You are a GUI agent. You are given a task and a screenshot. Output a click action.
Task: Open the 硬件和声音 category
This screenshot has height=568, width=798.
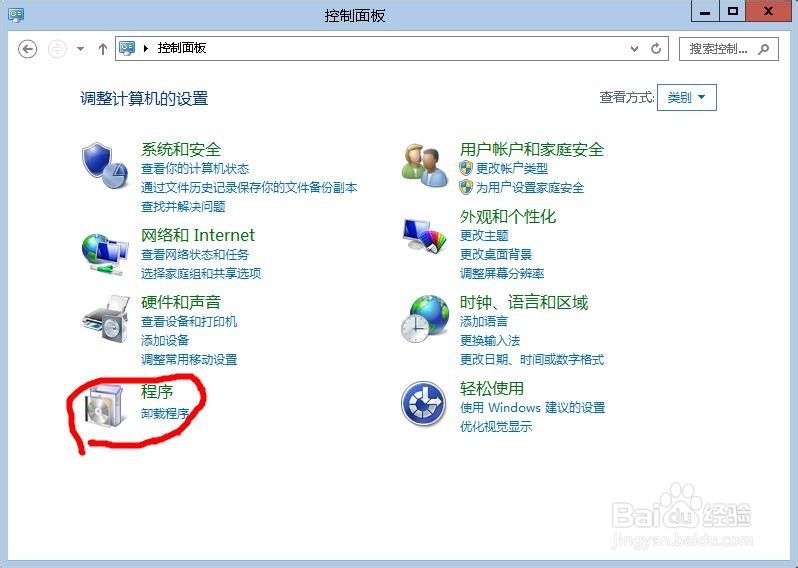click(x=181, y=302)
